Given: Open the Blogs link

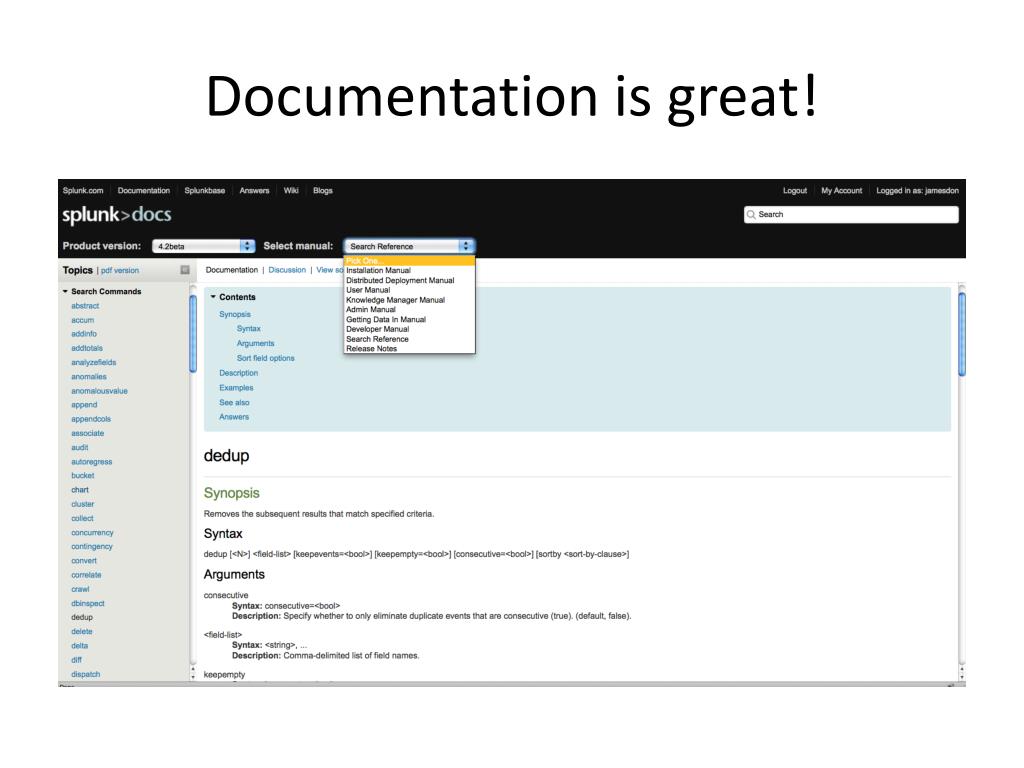Looking at the screenshot, I should 323,191.
